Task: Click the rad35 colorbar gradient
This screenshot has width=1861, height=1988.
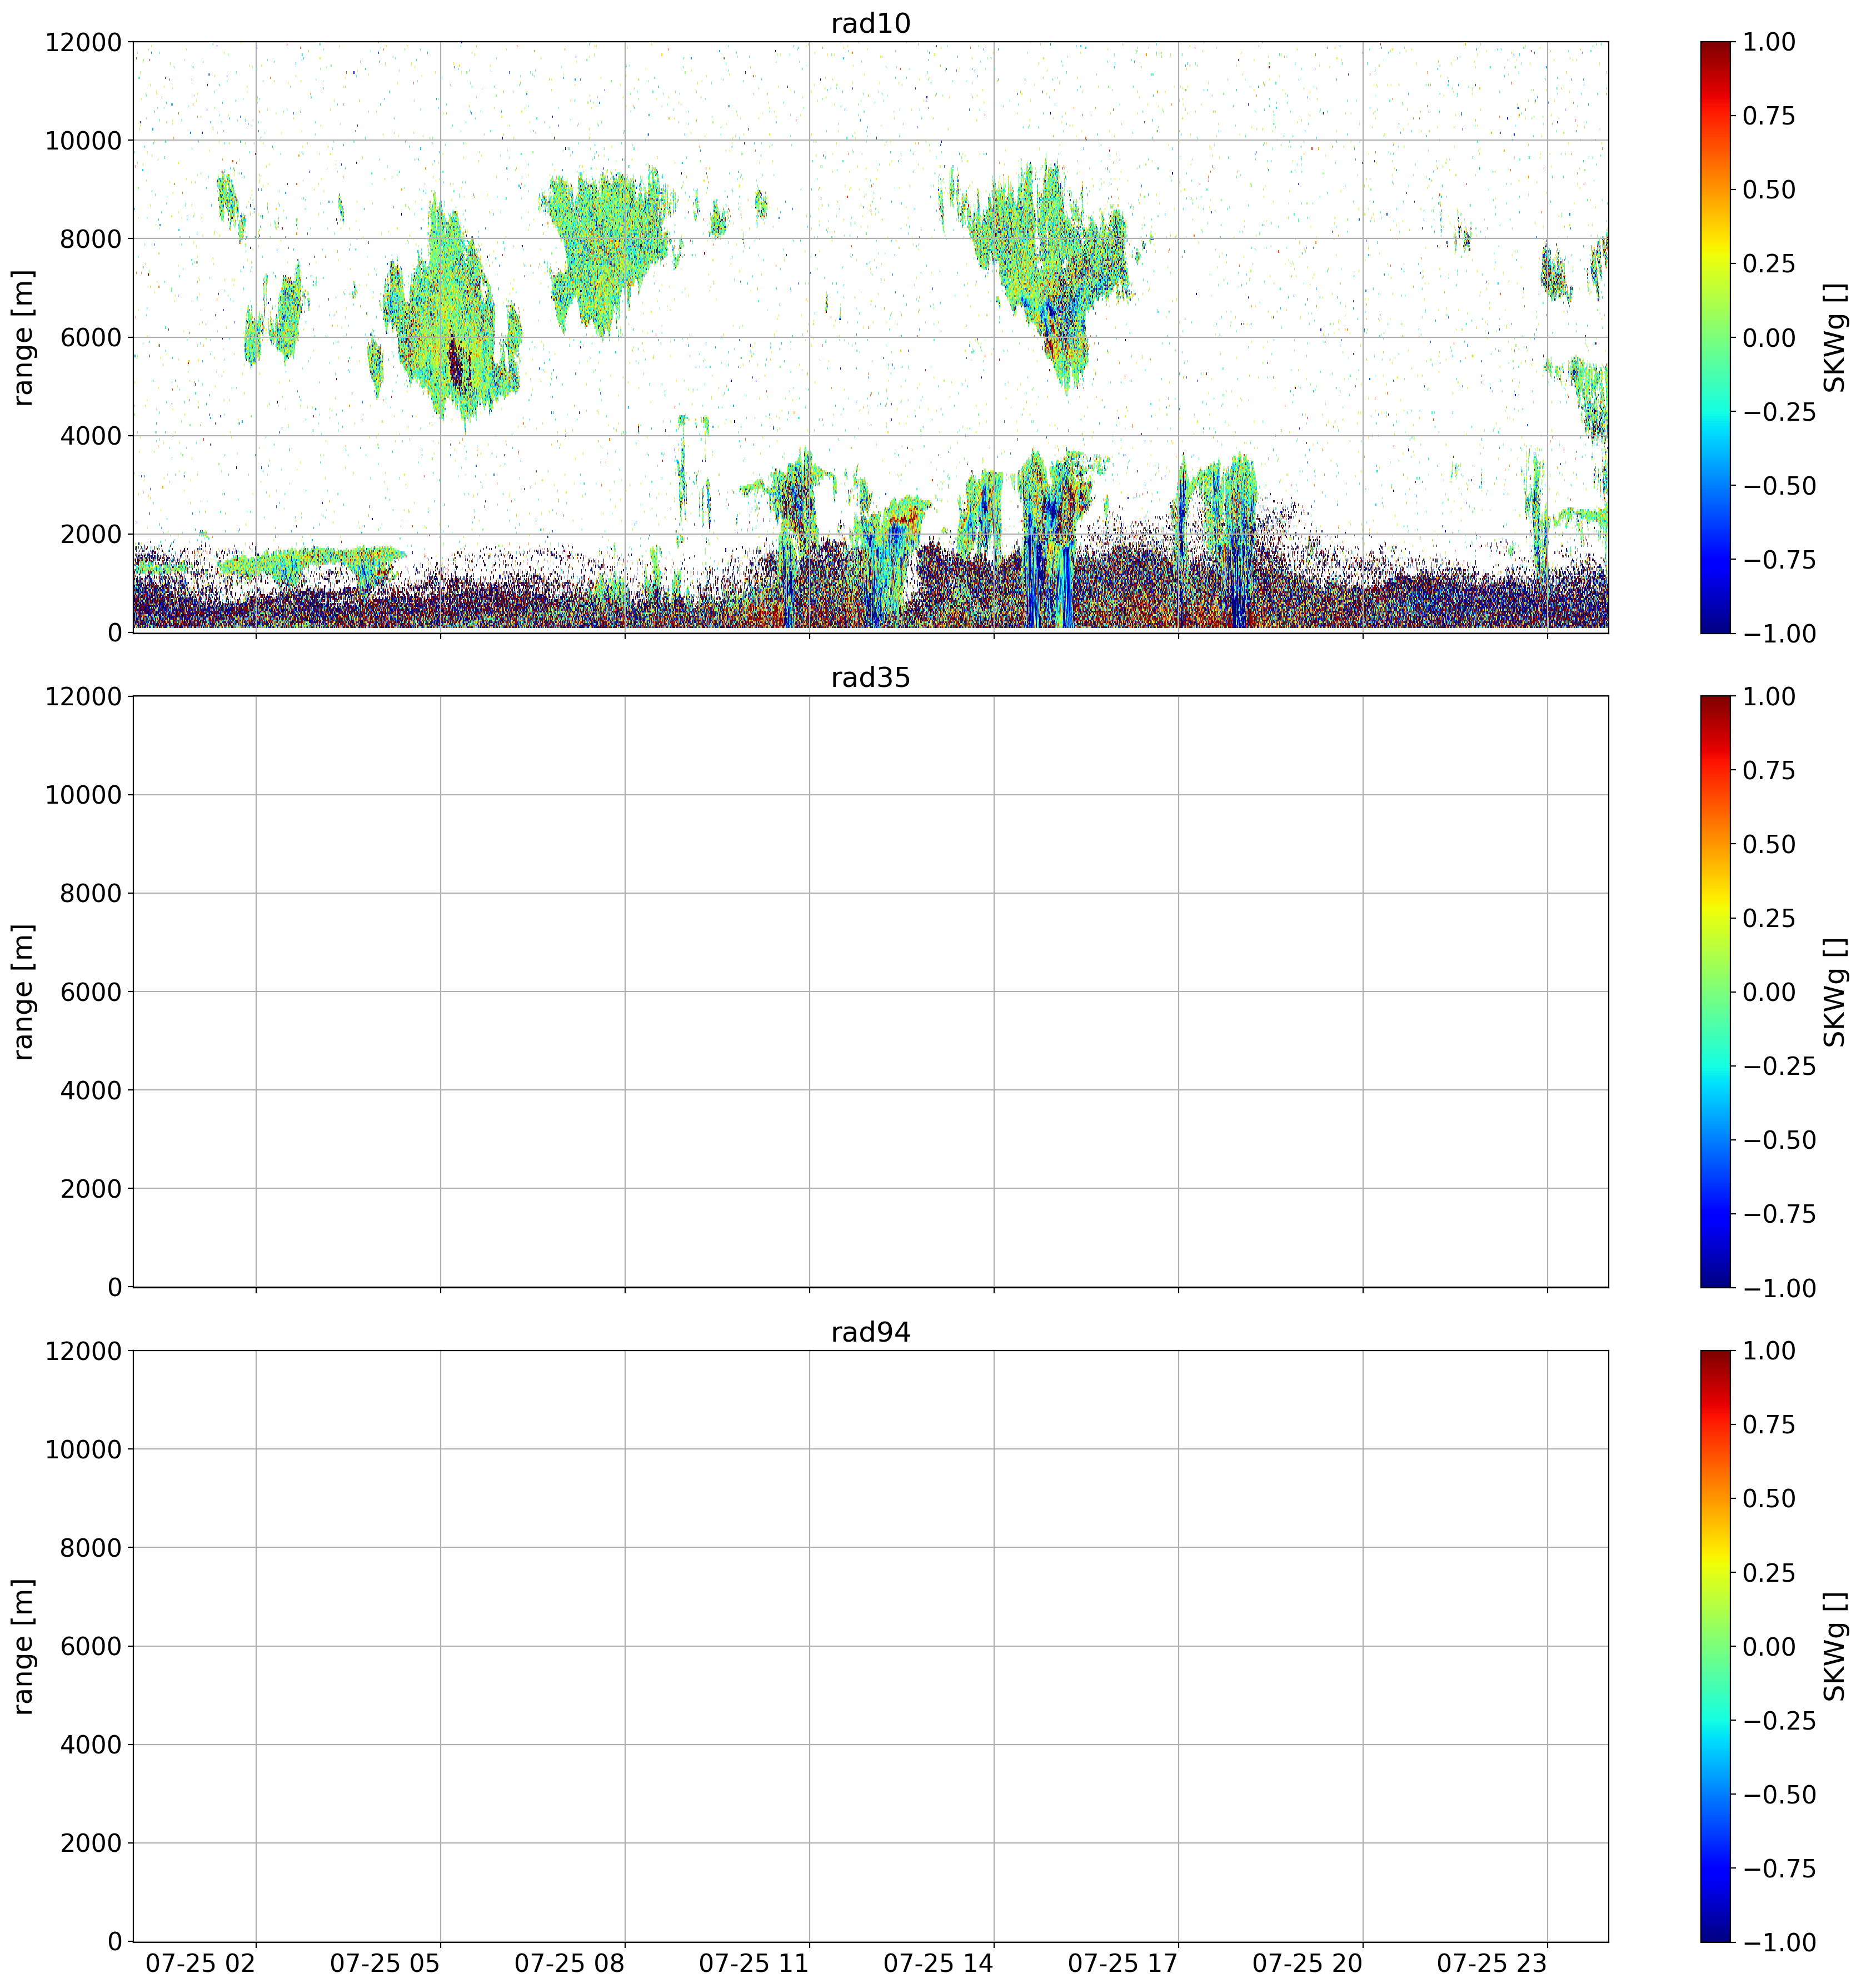Action: pos(1715,991)
